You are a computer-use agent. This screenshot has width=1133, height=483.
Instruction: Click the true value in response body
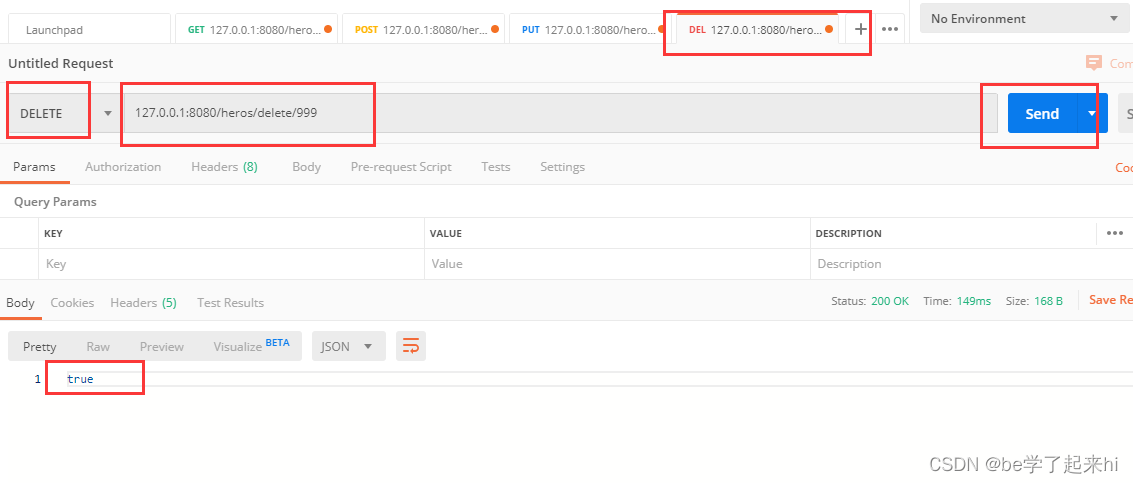[x=80, y=379]
